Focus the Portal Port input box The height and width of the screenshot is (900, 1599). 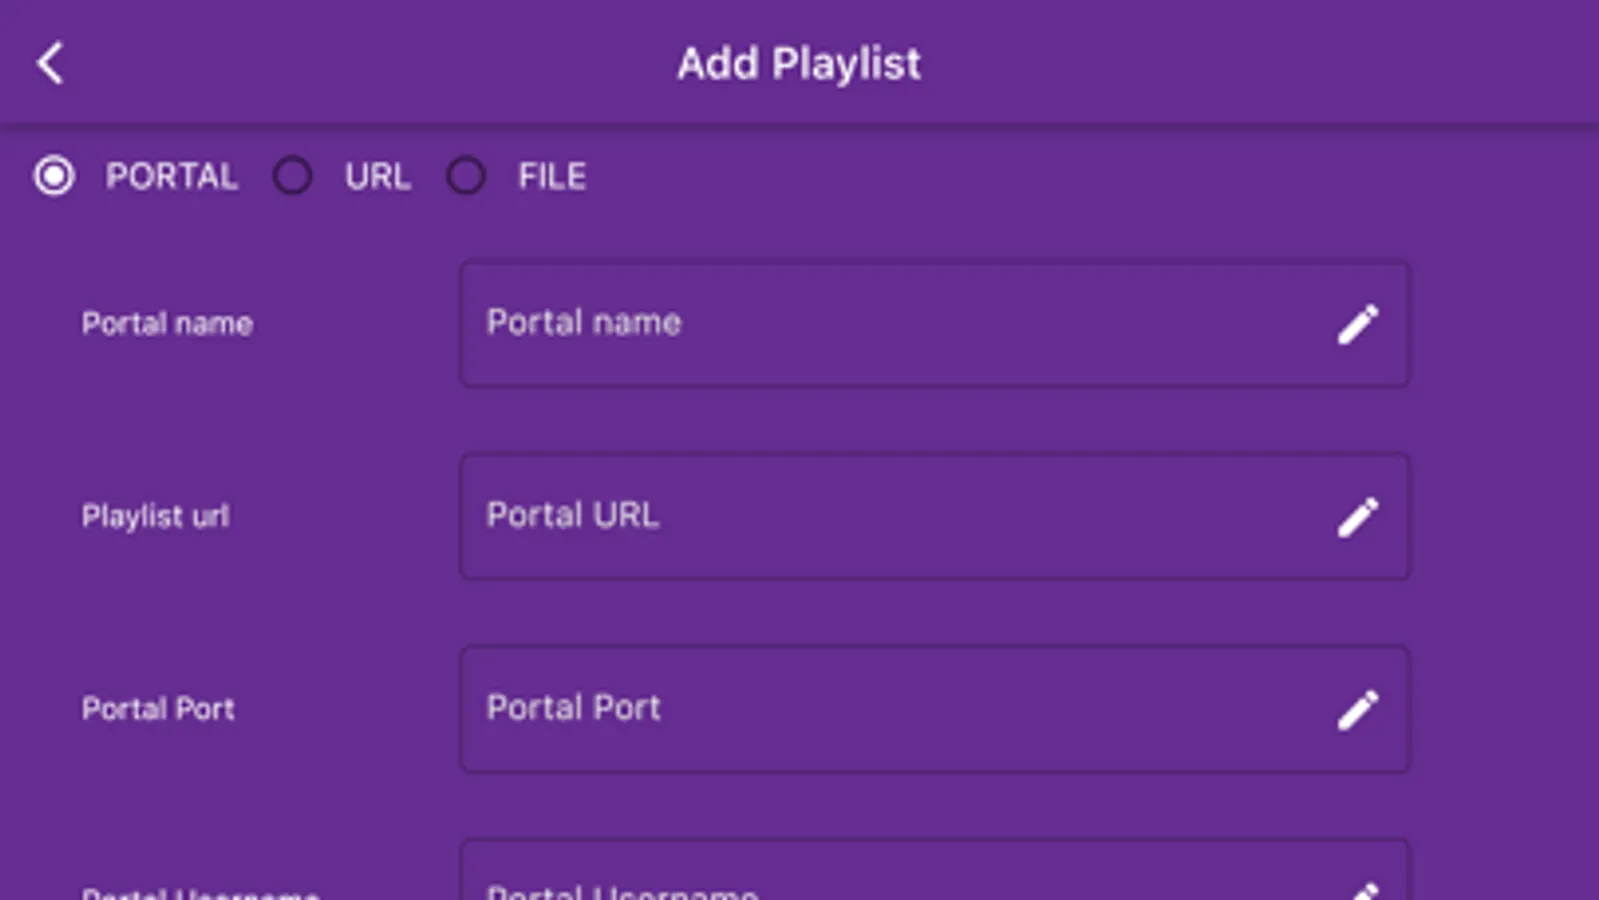coord(935,710)
